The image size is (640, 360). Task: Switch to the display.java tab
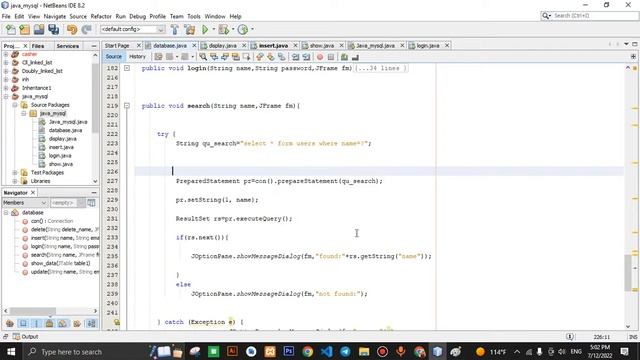point(222,46)
